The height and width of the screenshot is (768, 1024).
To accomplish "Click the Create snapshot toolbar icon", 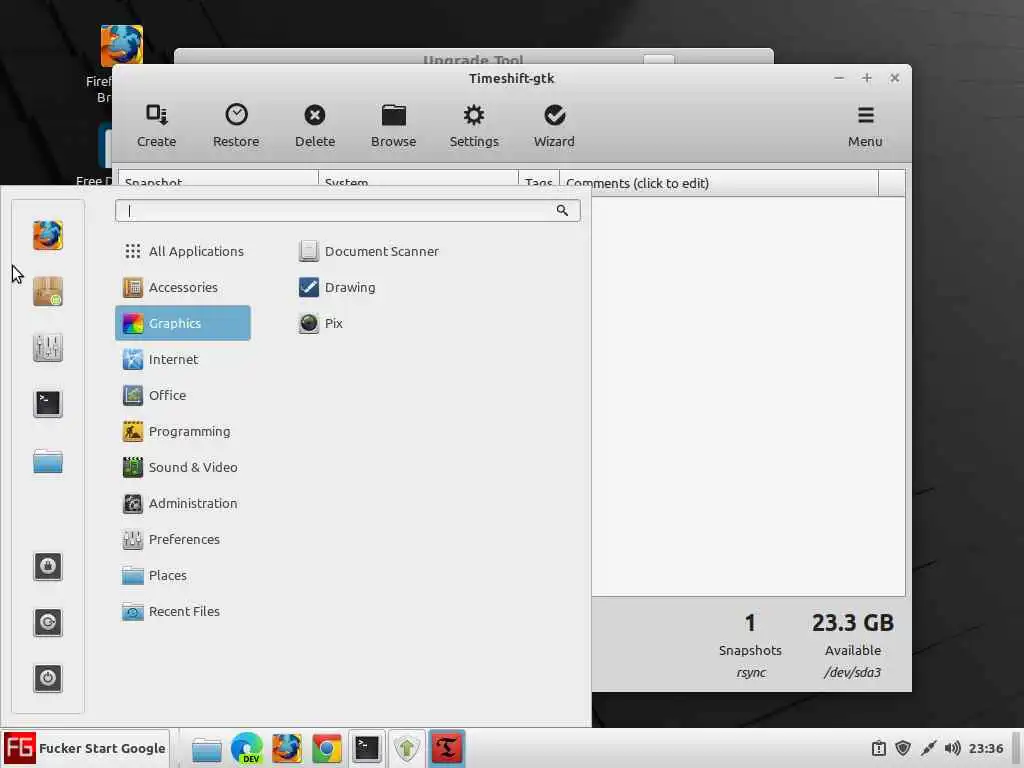I will [157, 115].
